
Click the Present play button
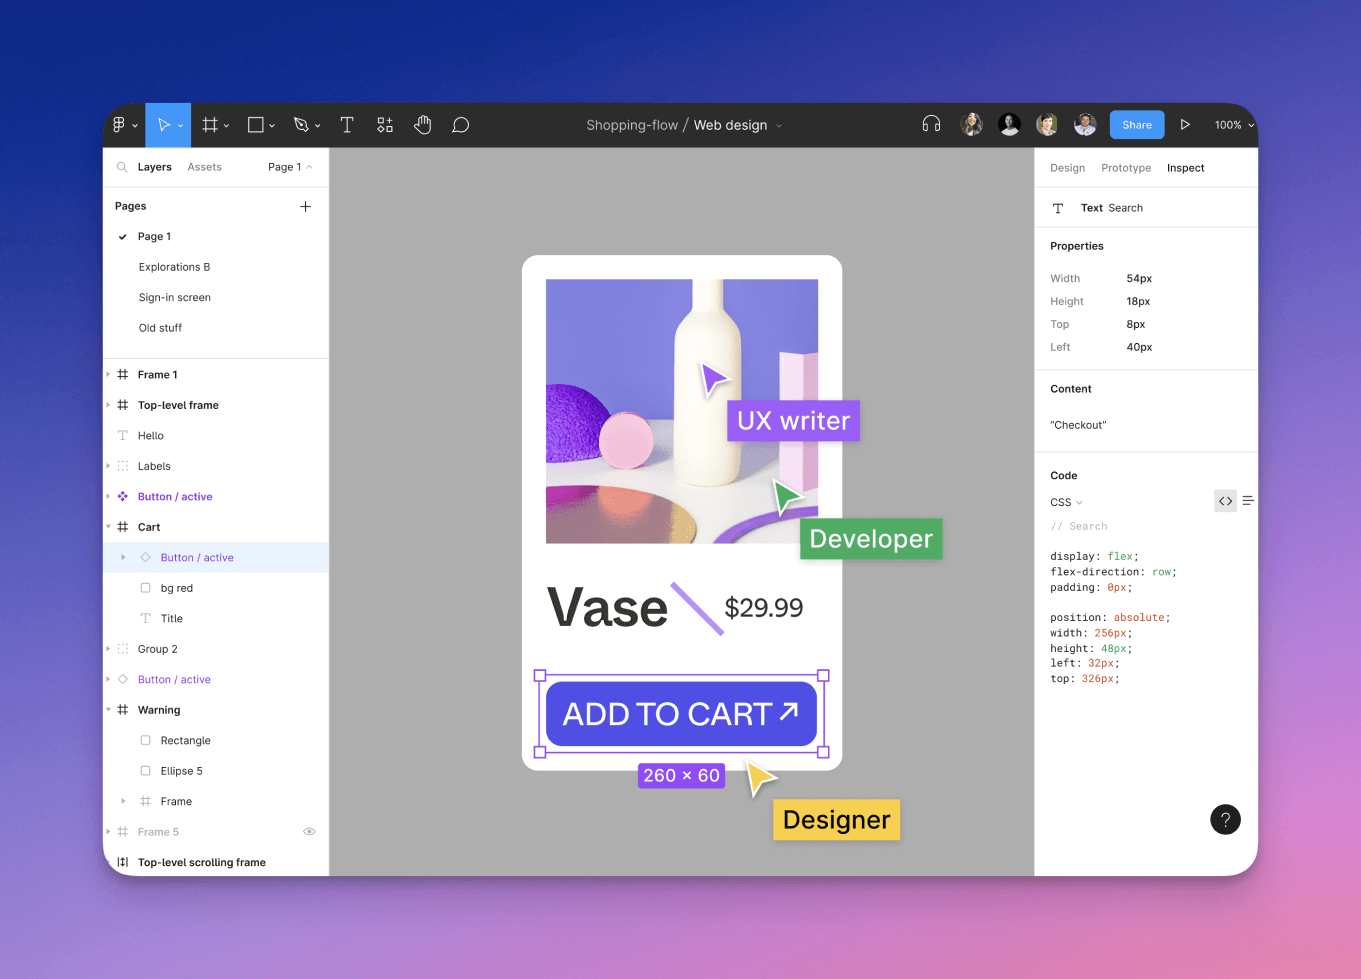pos(1185,124)
